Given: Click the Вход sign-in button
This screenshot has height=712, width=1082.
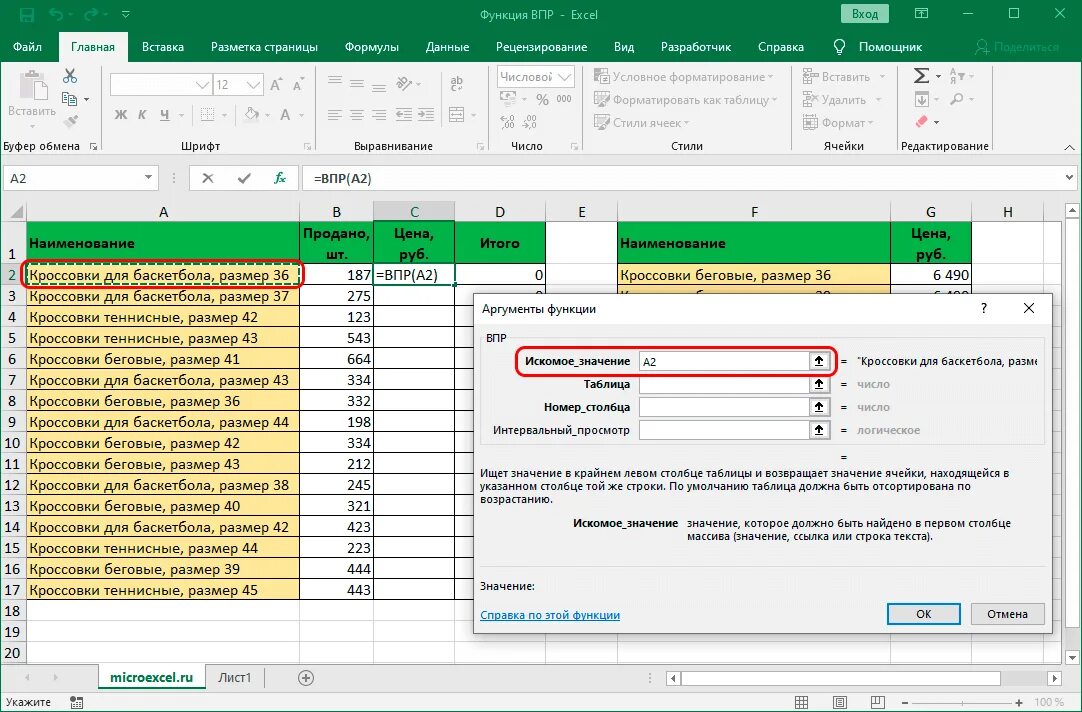Looking at the screenshot, I should coord(865,14).
